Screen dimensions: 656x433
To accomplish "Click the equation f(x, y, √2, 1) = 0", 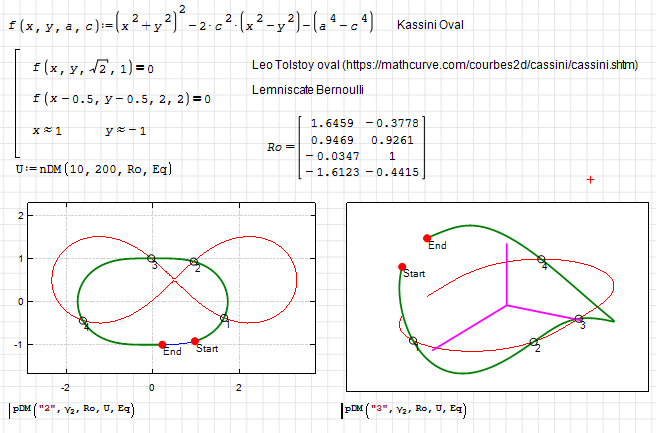I will (95, 68).
